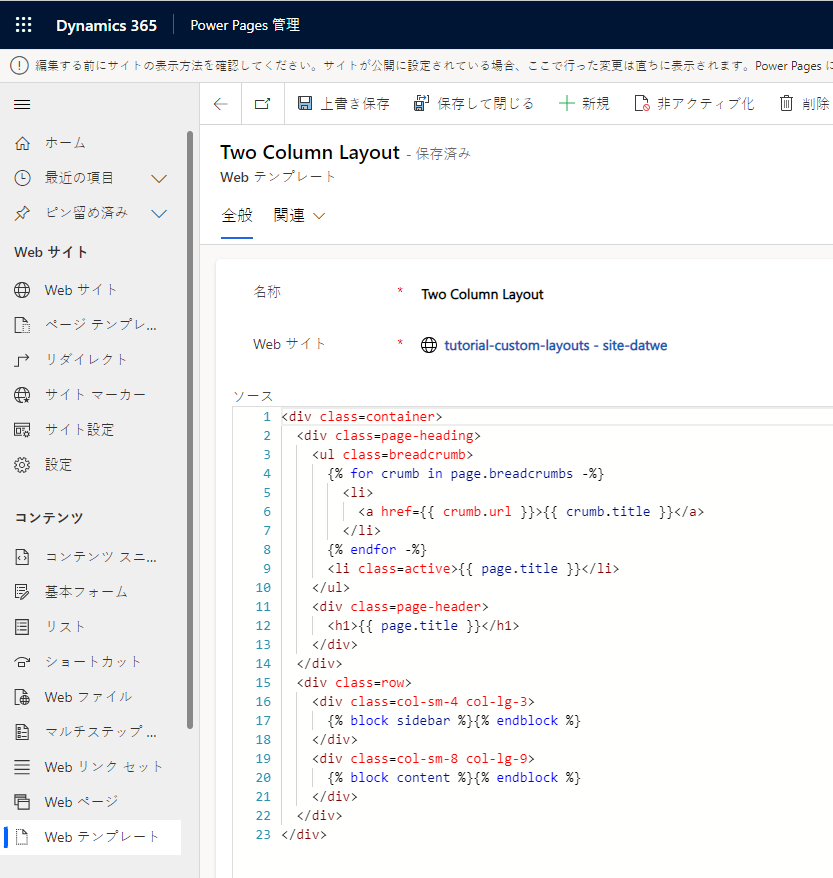833x878 pixels.
Task: Open the record in a new window
Action: point(262,103)
